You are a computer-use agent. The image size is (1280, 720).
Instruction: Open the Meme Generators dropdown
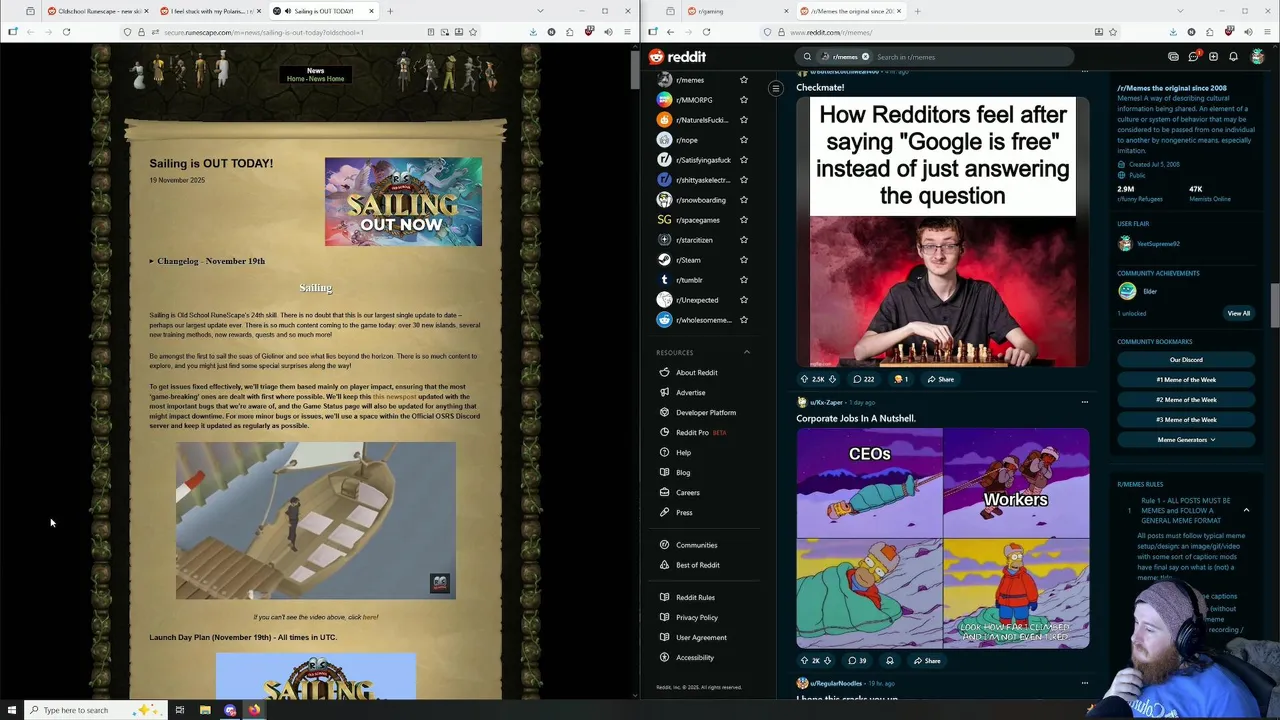coord(1186,440)
